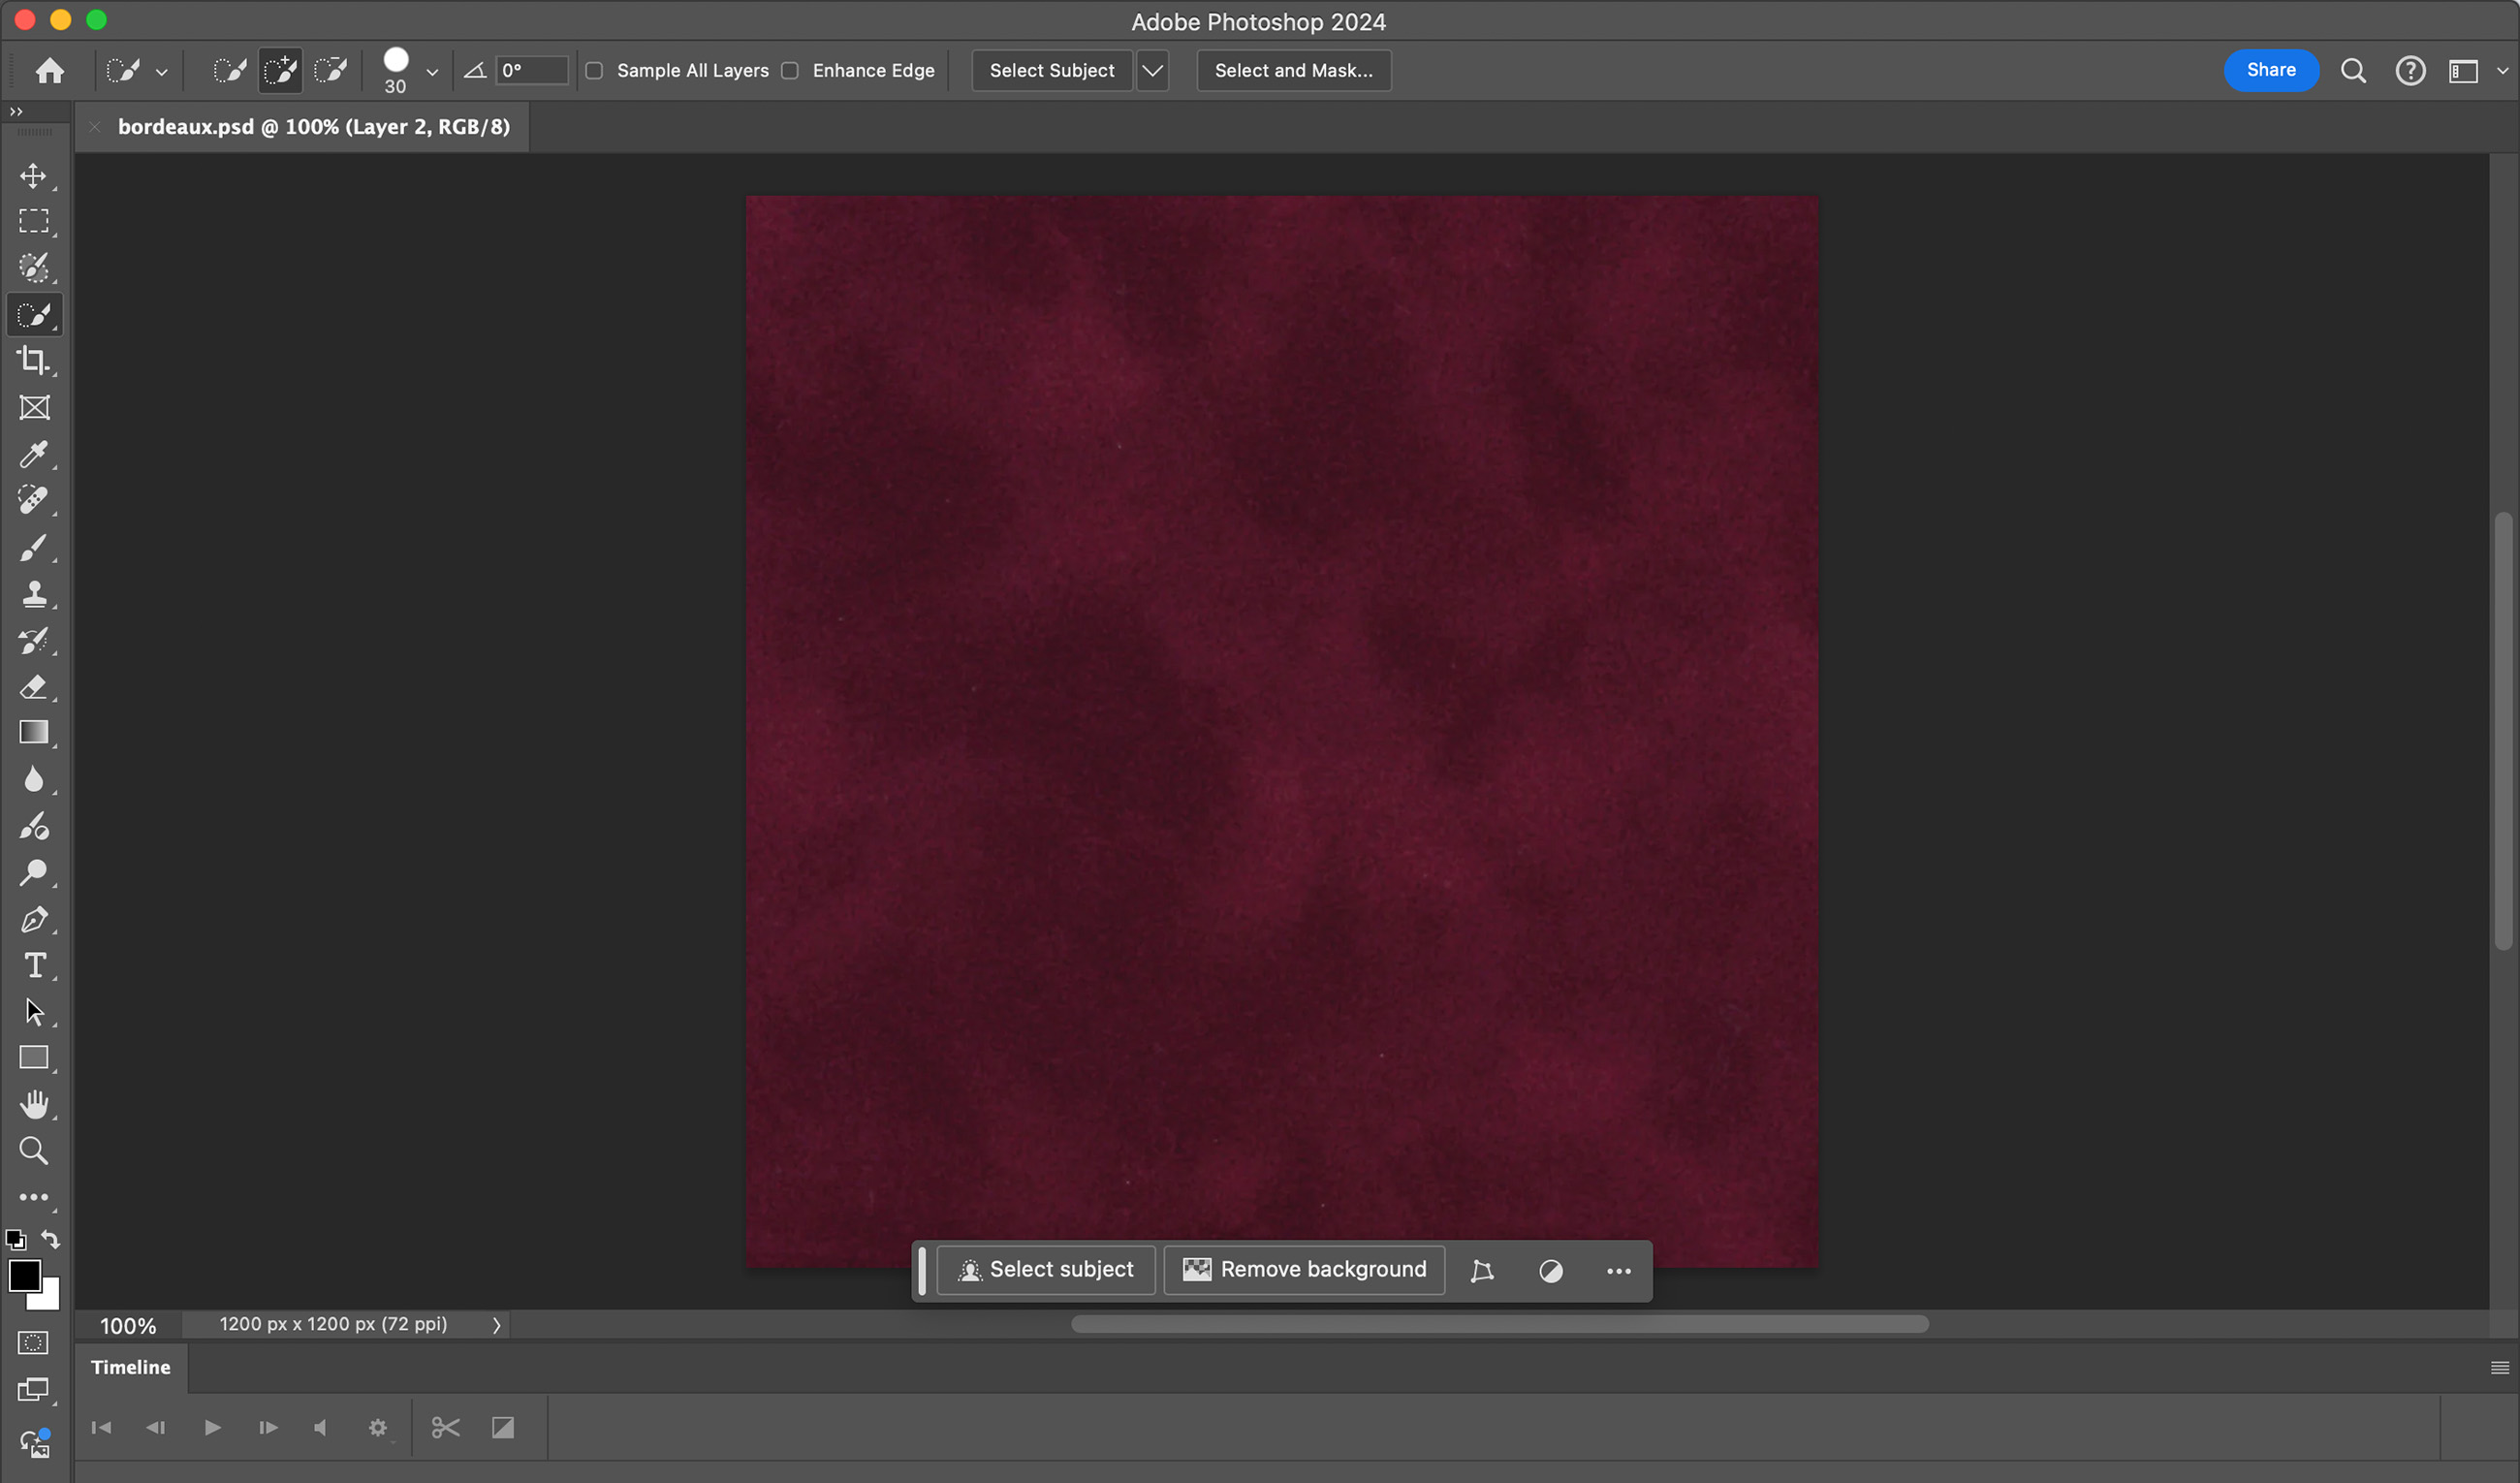The height and width of the screenshot is (1483, 2520).
Task: Click Remove background in contextual bar
Action: pyautogui.click(x=1304, y=1269)
